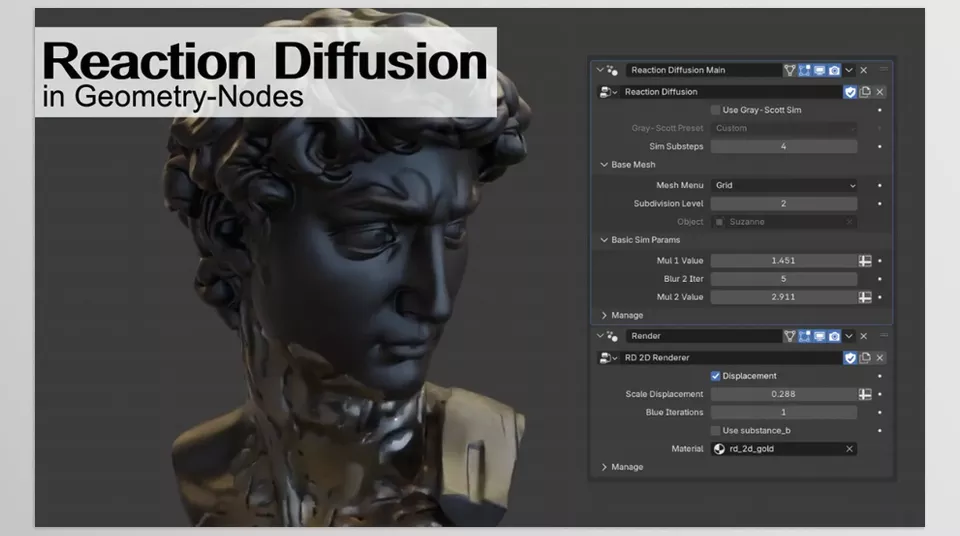Click animate dot beside Subdivision Level

pos(880,203)
